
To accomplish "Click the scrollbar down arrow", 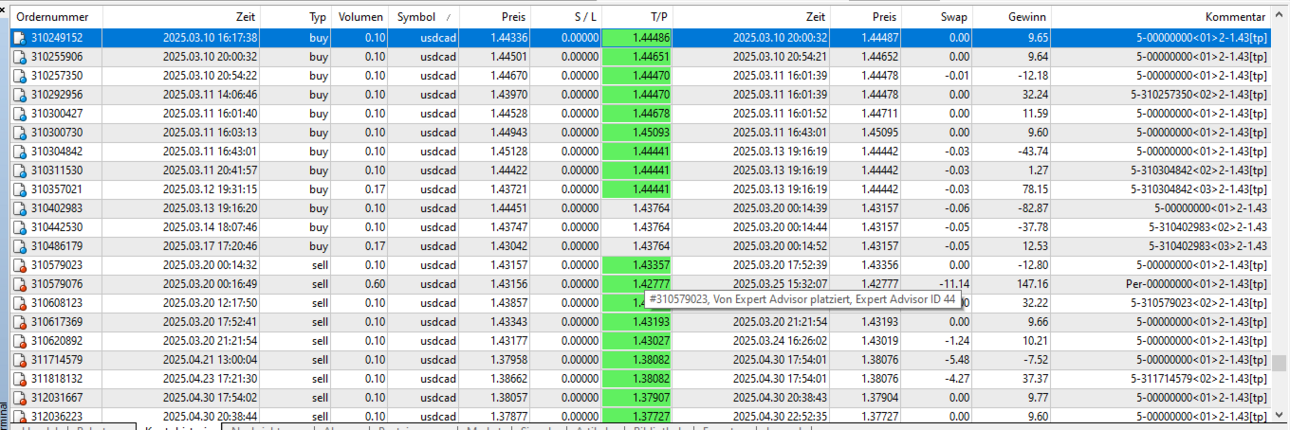I will 1280,415.
